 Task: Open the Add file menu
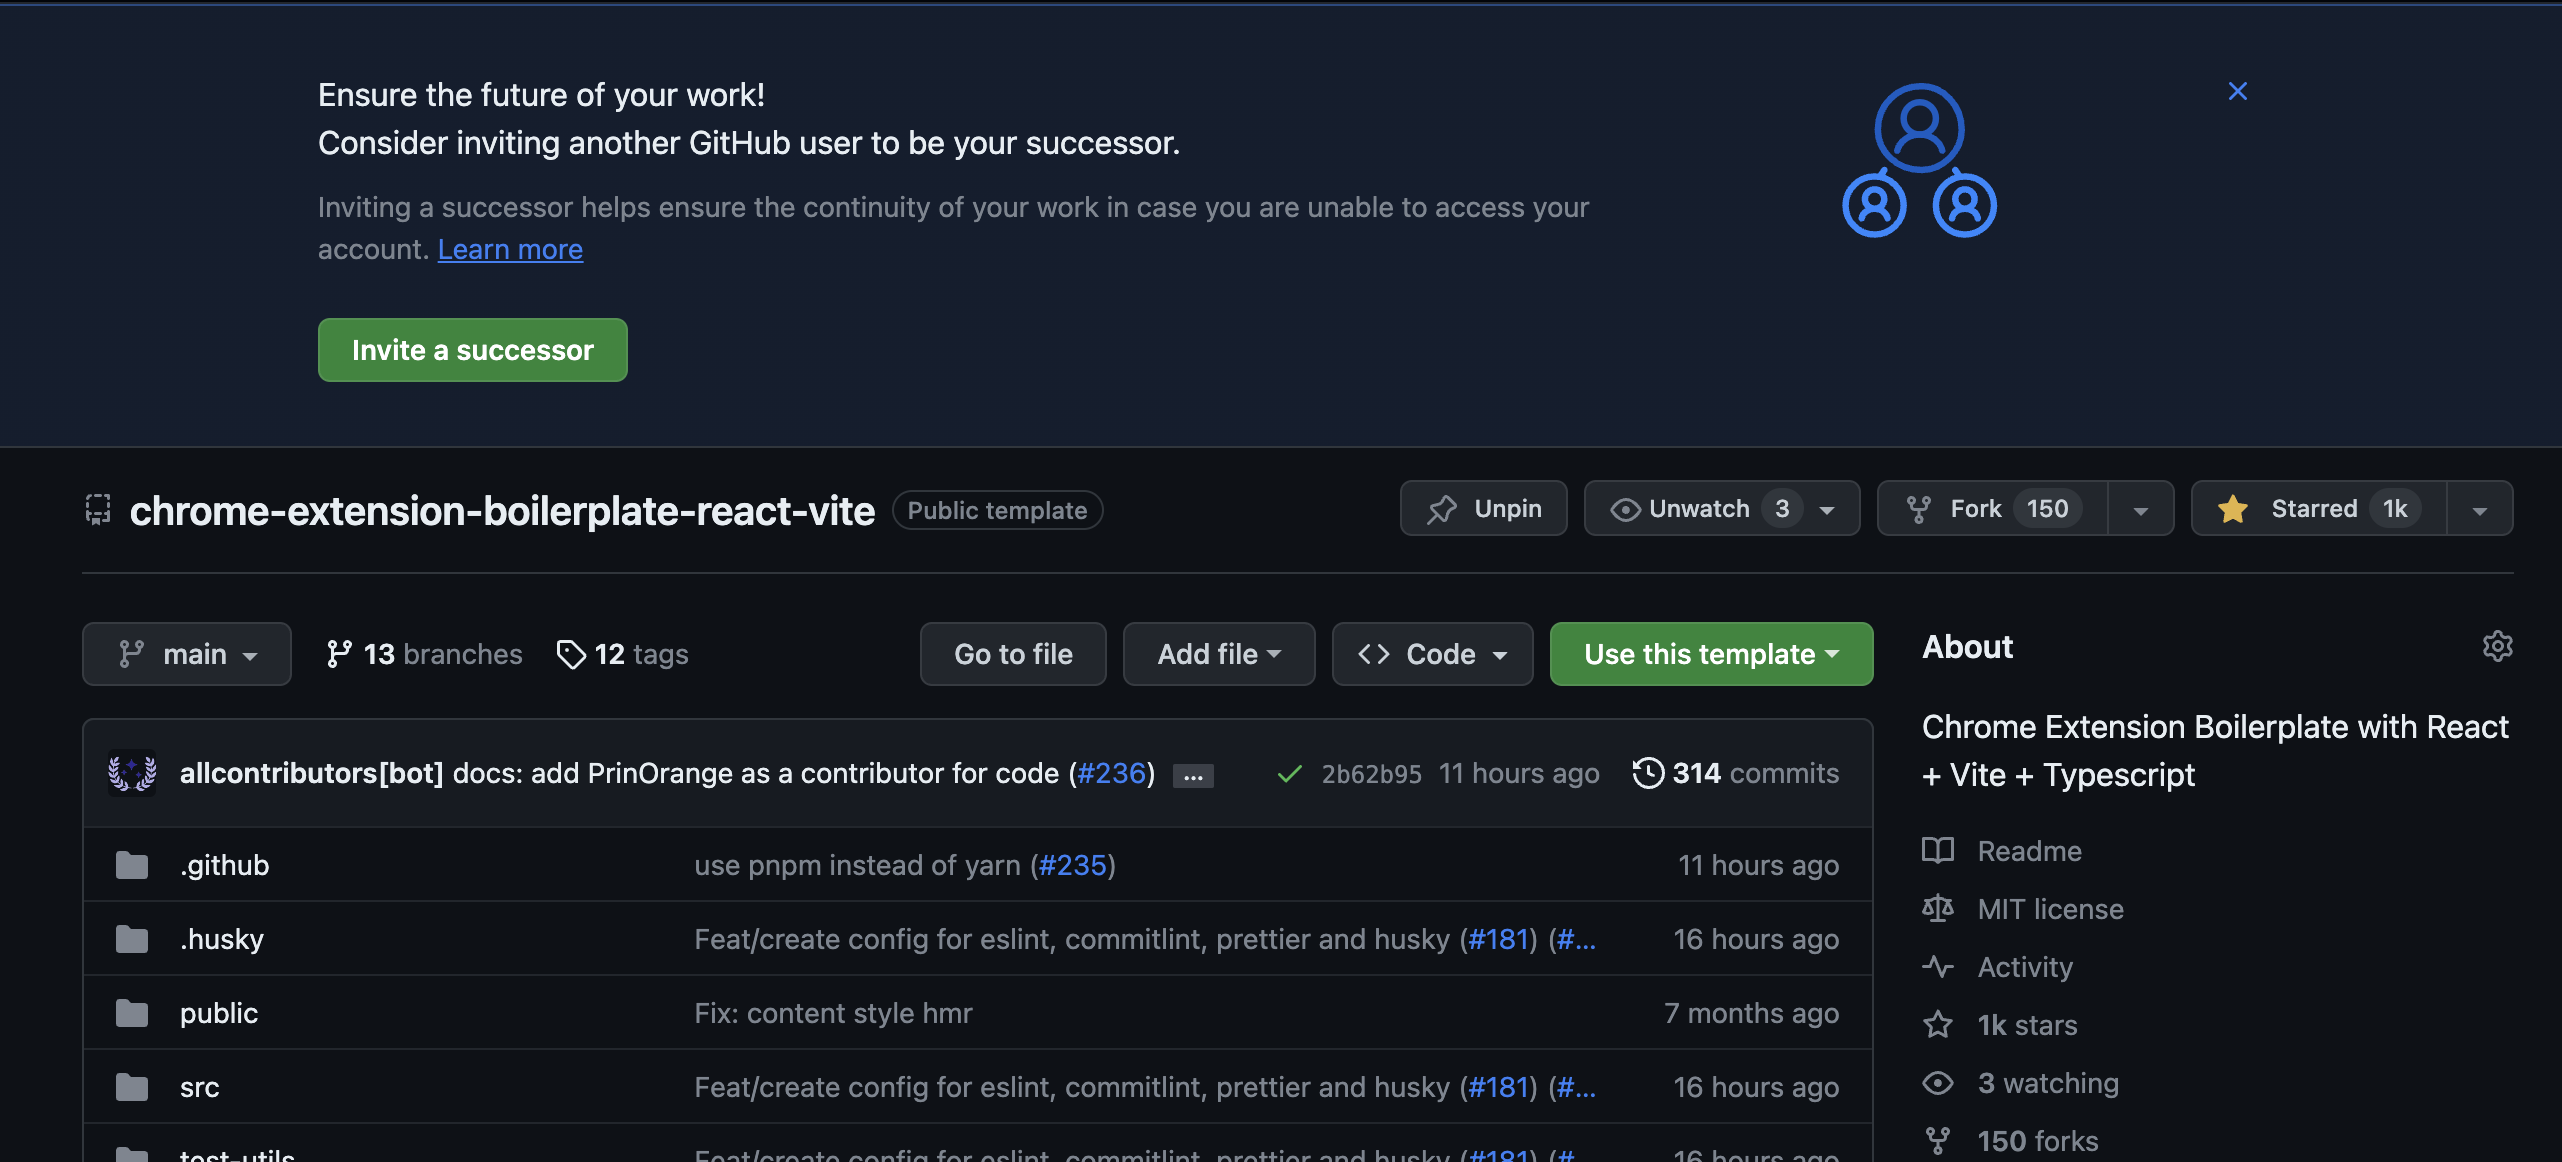(x=1218, y=654)
